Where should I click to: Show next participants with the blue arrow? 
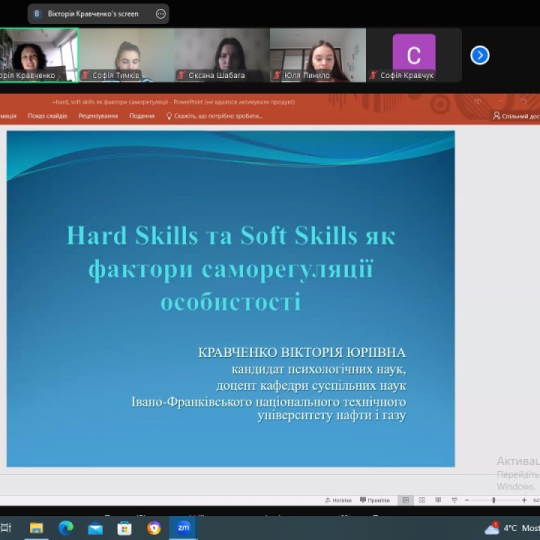point(480,55)
